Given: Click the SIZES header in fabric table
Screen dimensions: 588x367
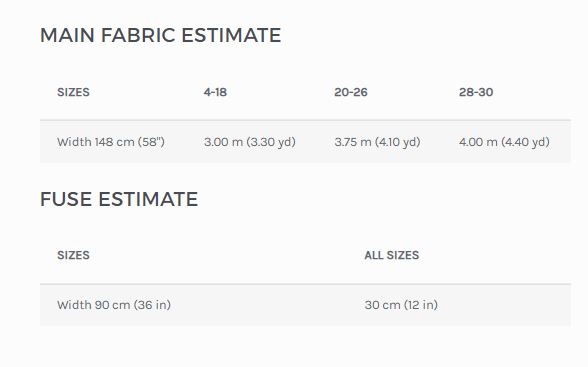Looking at the screenshot, I should [73, 92].
